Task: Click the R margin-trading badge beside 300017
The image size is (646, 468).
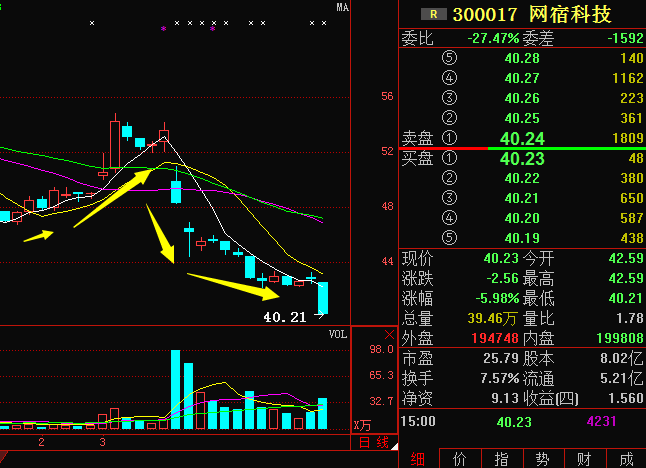Action: [x=433, y=13]
